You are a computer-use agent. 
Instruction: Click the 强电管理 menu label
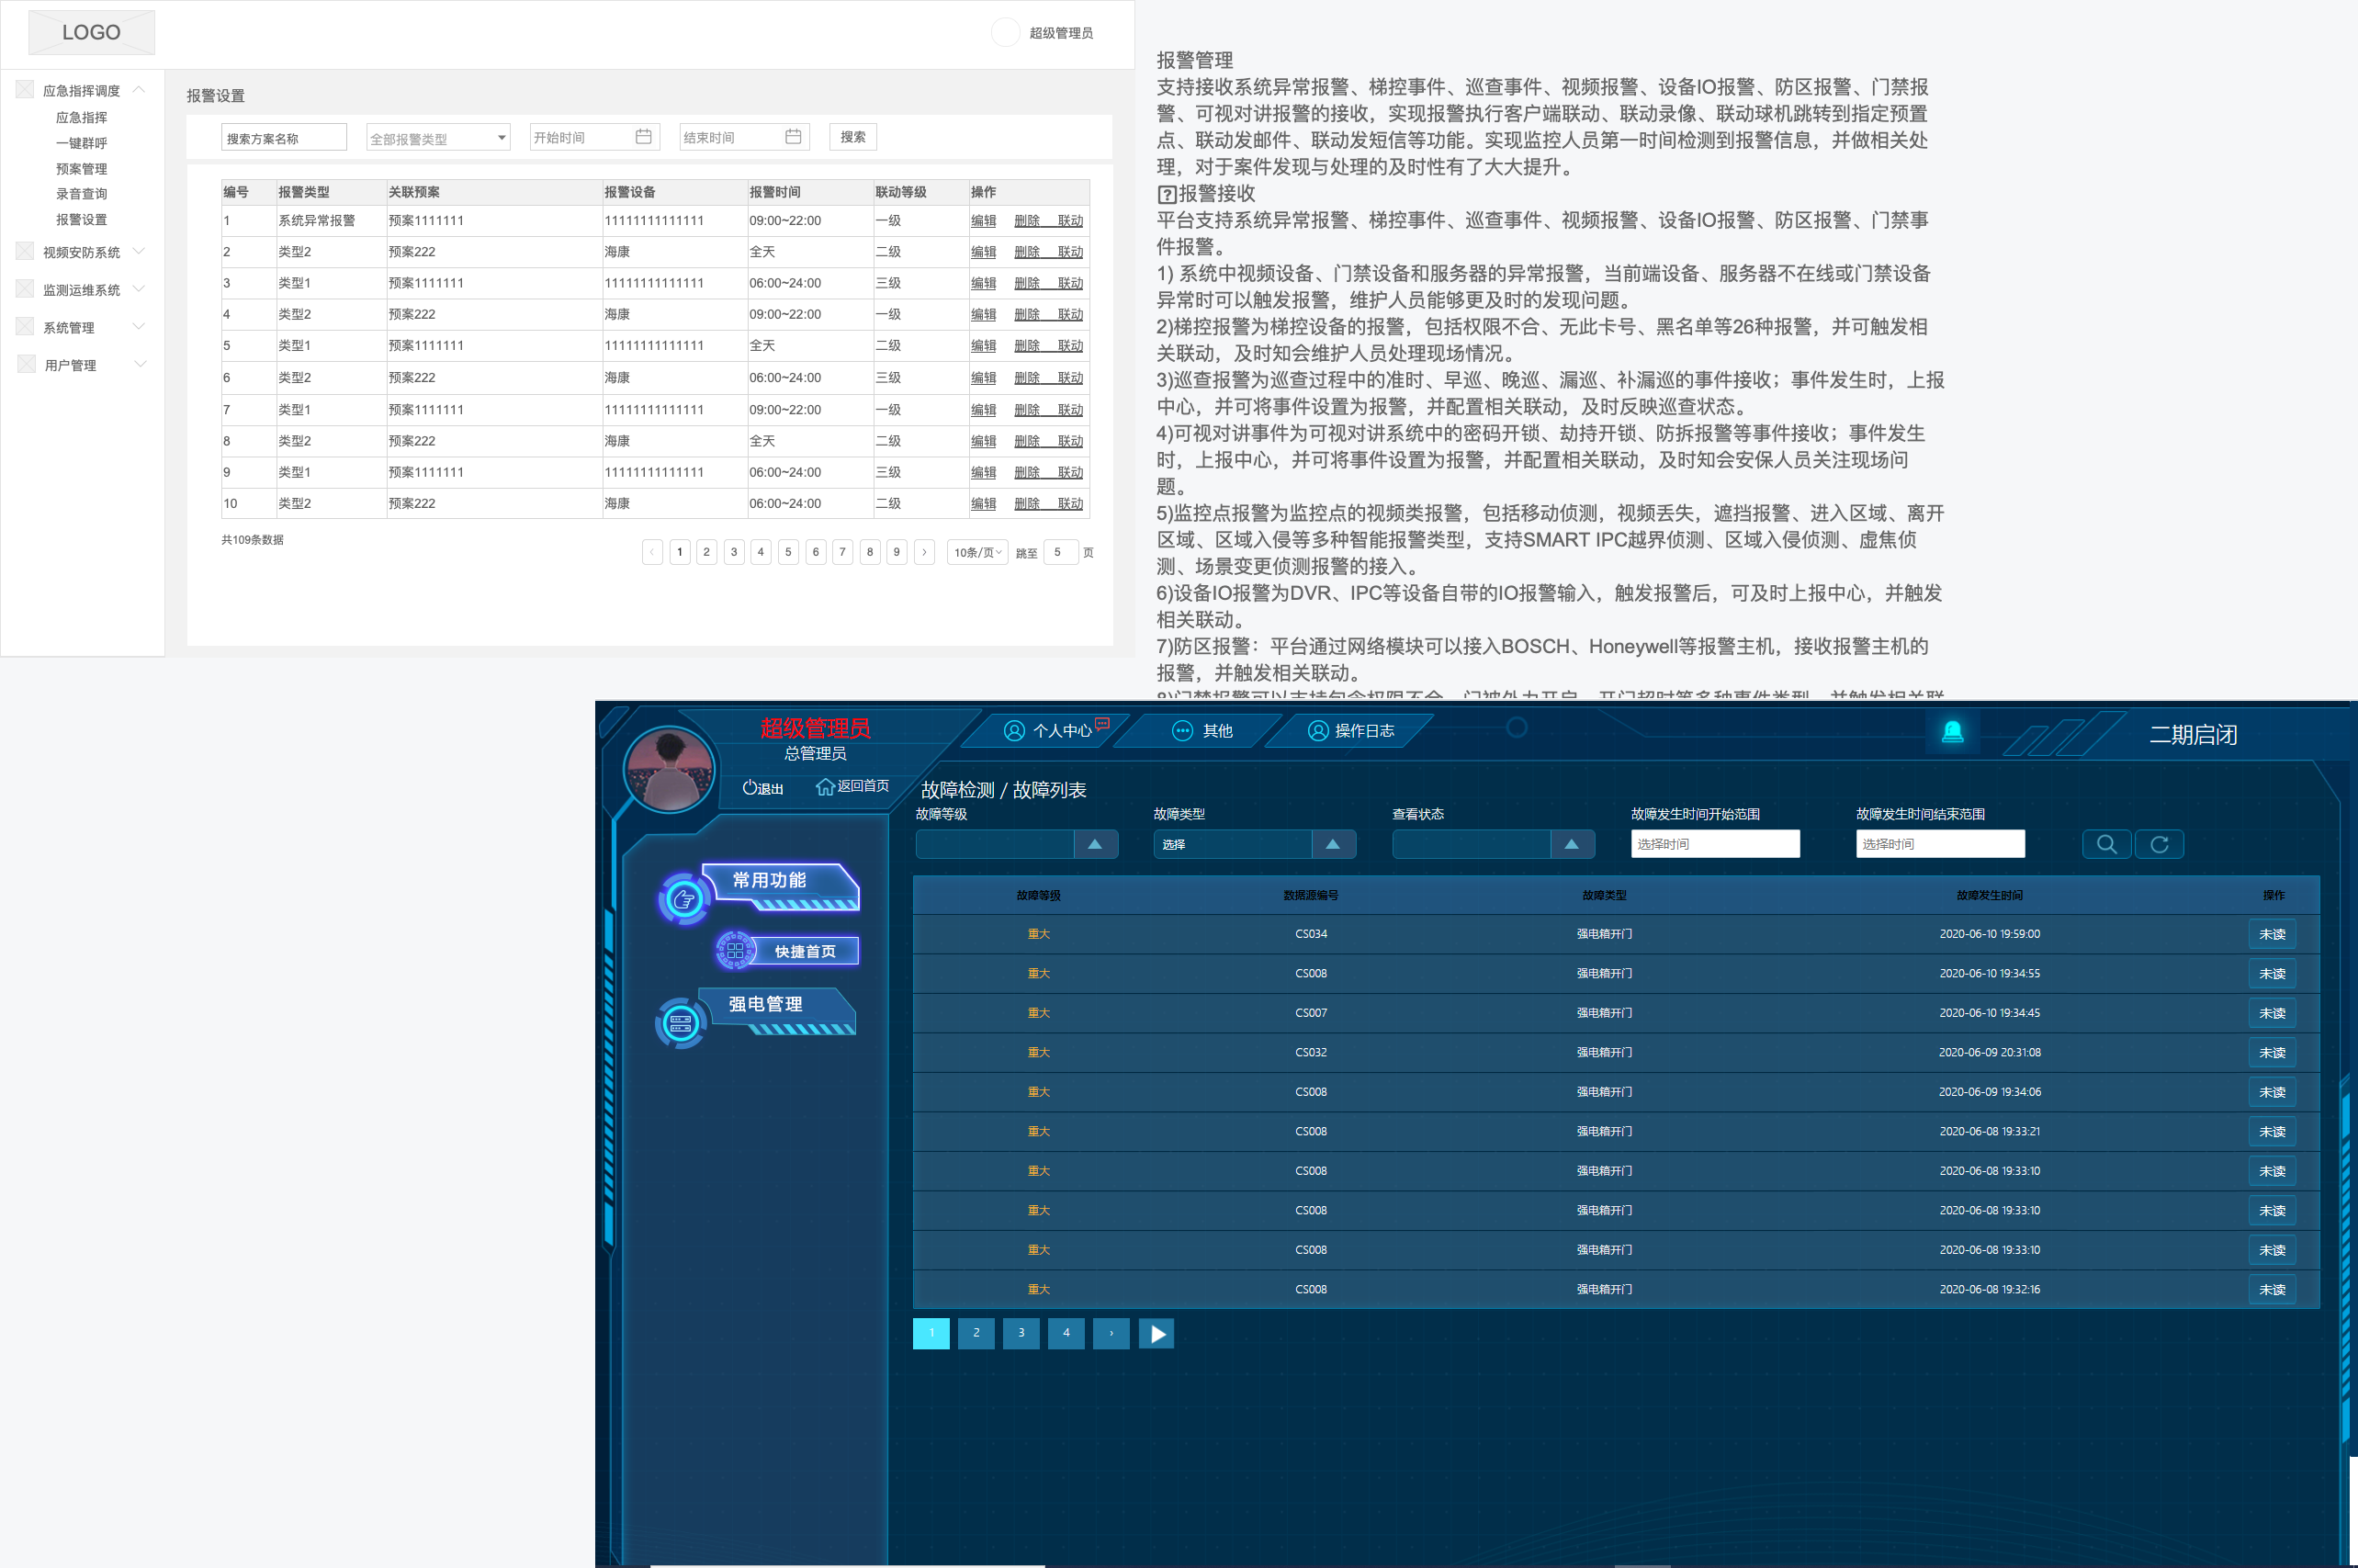(765, 1004)
